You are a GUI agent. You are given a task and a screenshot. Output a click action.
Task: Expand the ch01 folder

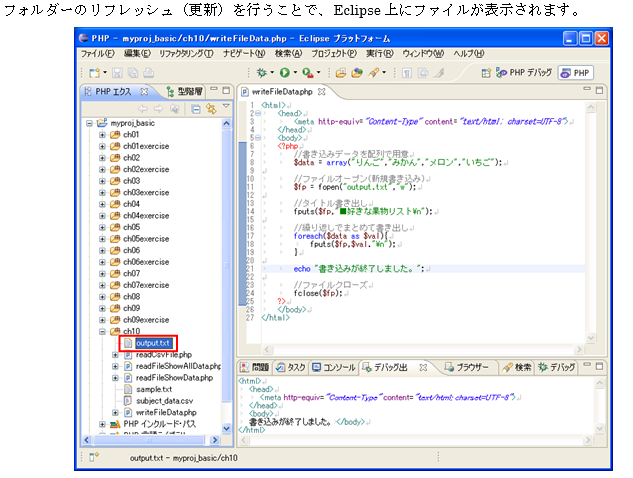pyautogui.click(x=102, y=134)
